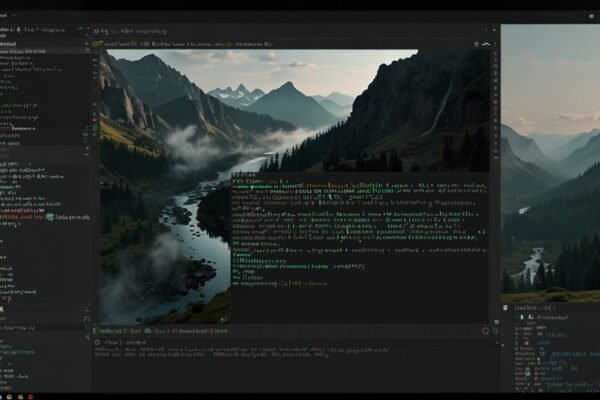
Task: Toggle the checkbox icon in the bottom panel header
Action: [x=97, y=330]
